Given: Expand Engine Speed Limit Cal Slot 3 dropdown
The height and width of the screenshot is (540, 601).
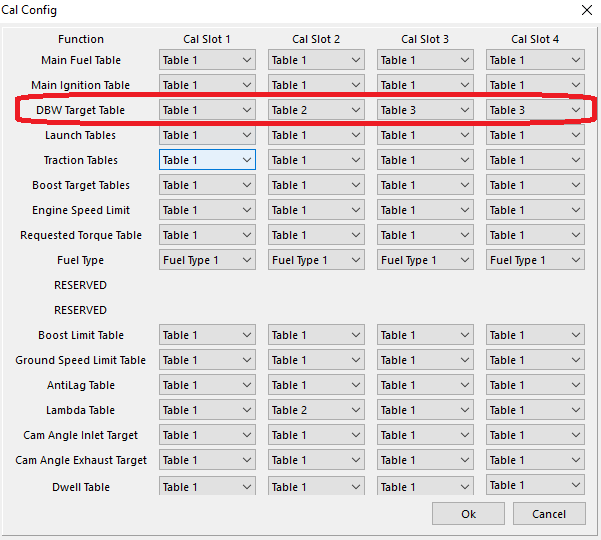Looking at the screenshot, I should coord(425,210).
